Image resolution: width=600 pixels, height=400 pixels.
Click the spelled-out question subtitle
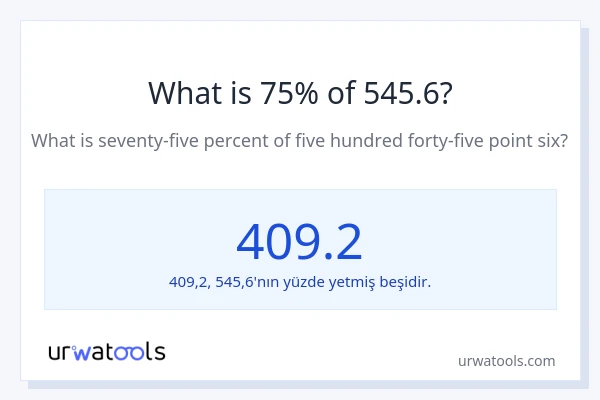click(300, 141)
